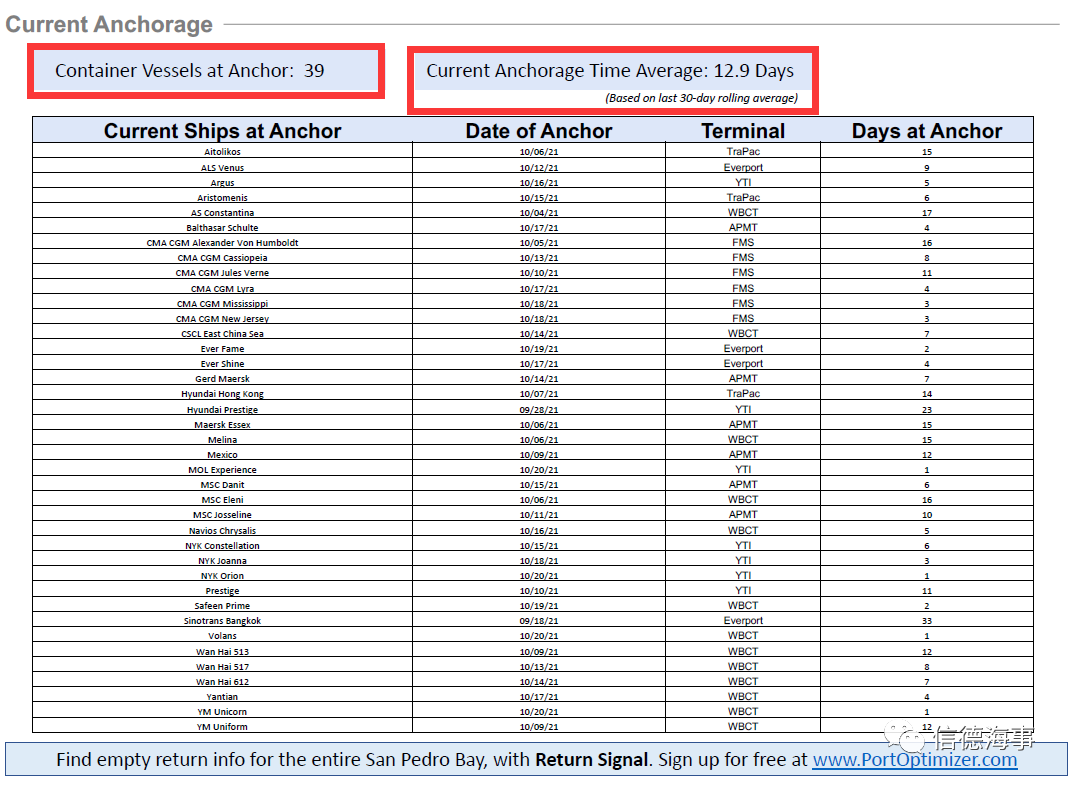Viewport: 1070px width, 785px height.
Task: Select CMA CGM Alexander Von Humboldt
Action: click(222, 242)
